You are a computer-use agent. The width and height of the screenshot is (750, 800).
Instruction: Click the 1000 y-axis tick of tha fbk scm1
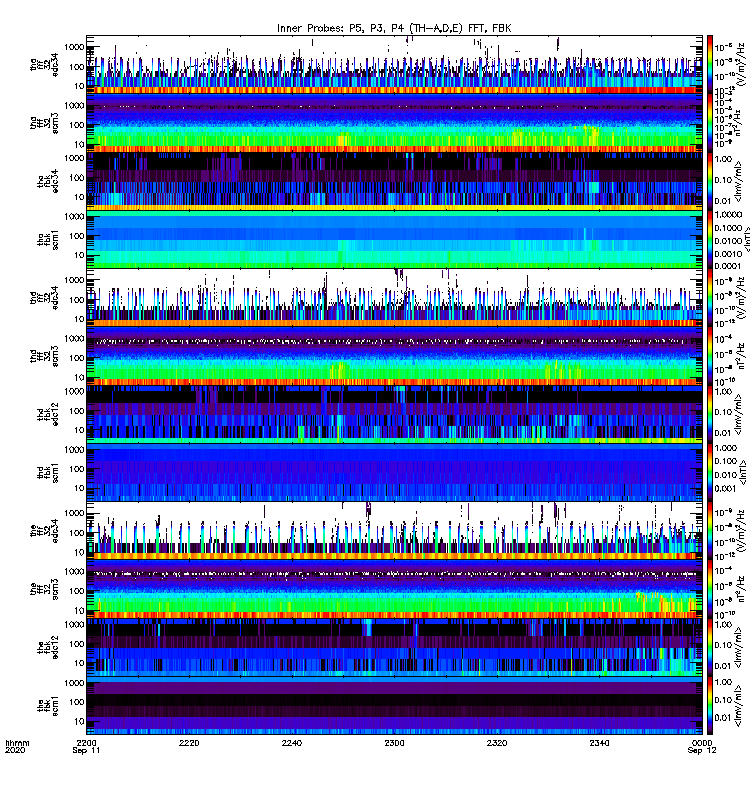click(x=74, y=217)
